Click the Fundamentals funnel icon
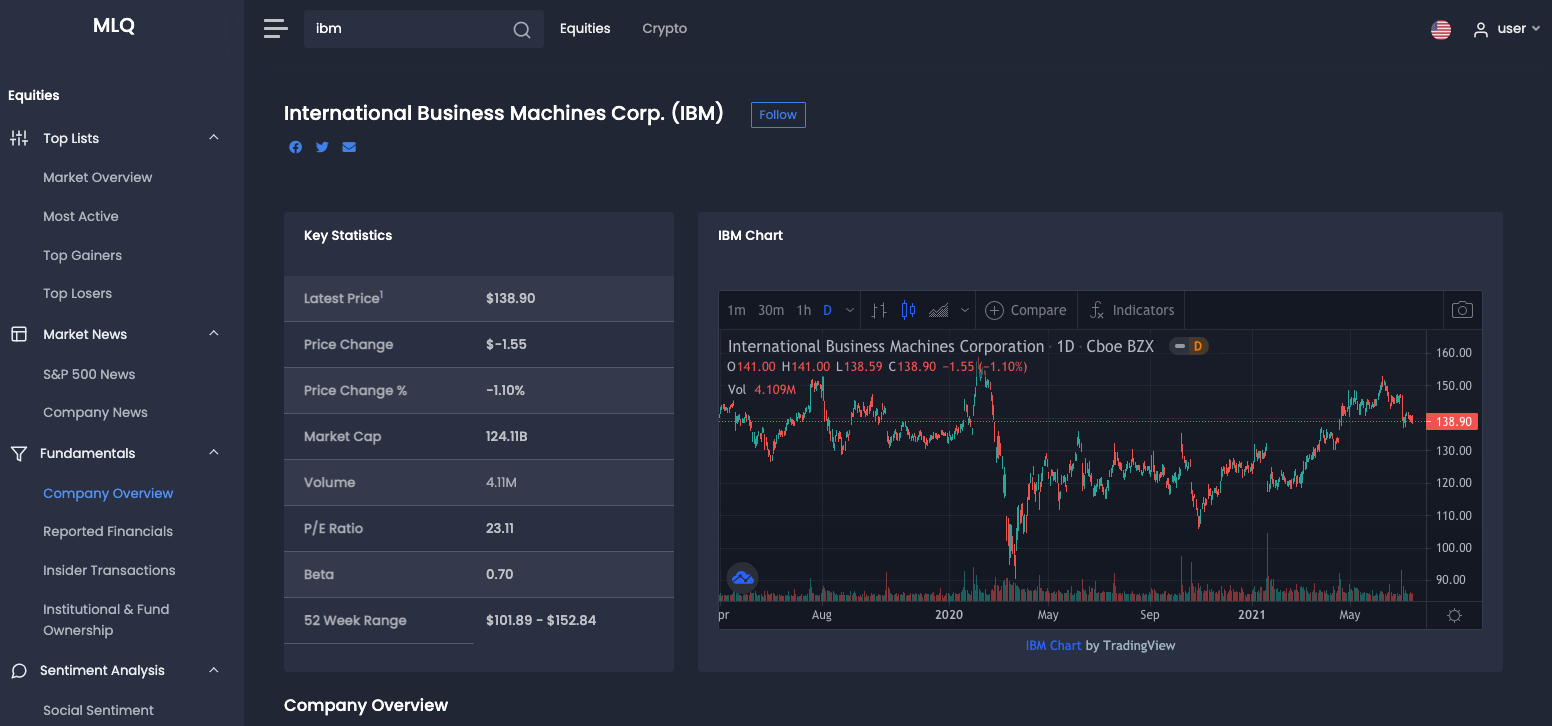Screen dimensions: 1552x726 pos(19,453)
